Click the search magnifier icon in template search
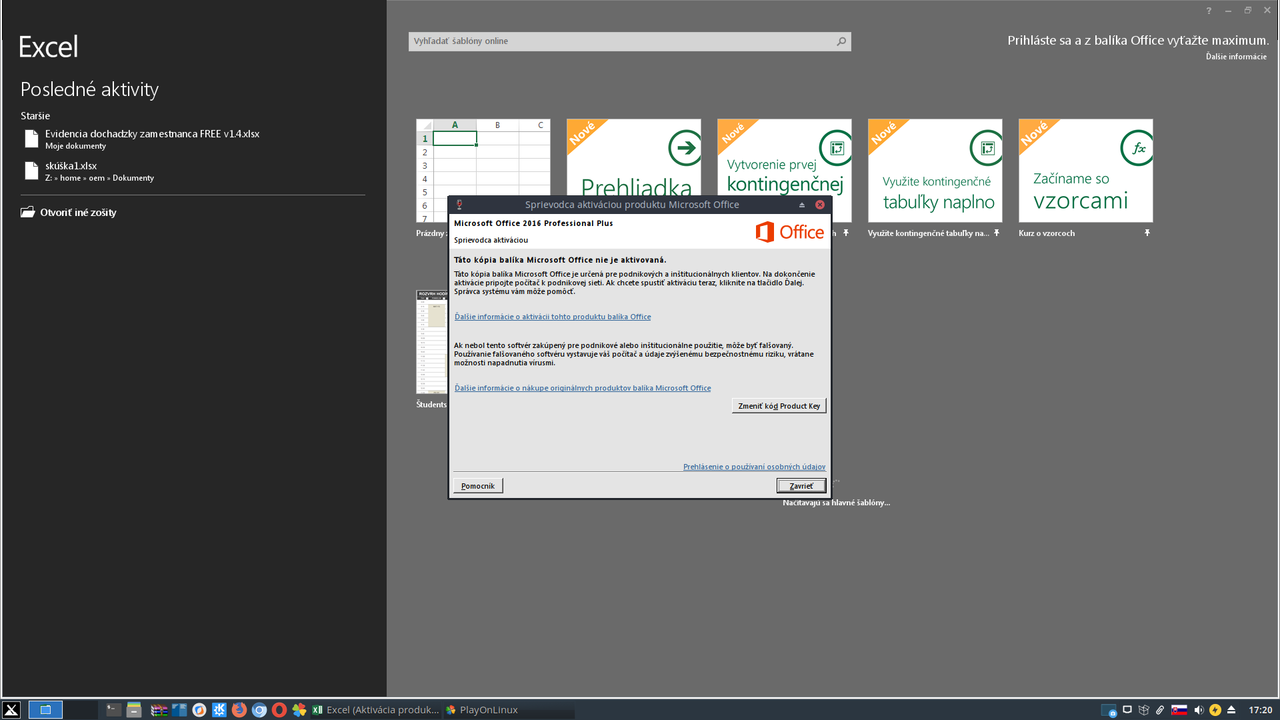 point(842,41)
